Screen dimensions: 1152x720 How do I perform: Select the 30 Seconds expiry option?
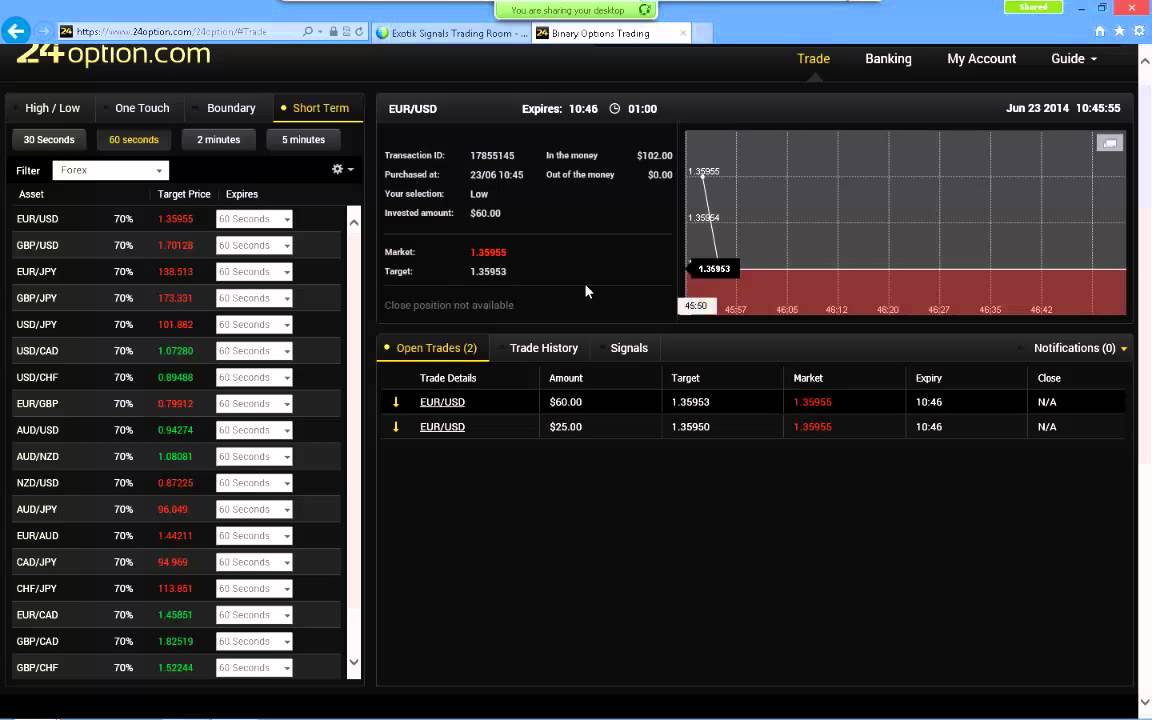point(48,140)
